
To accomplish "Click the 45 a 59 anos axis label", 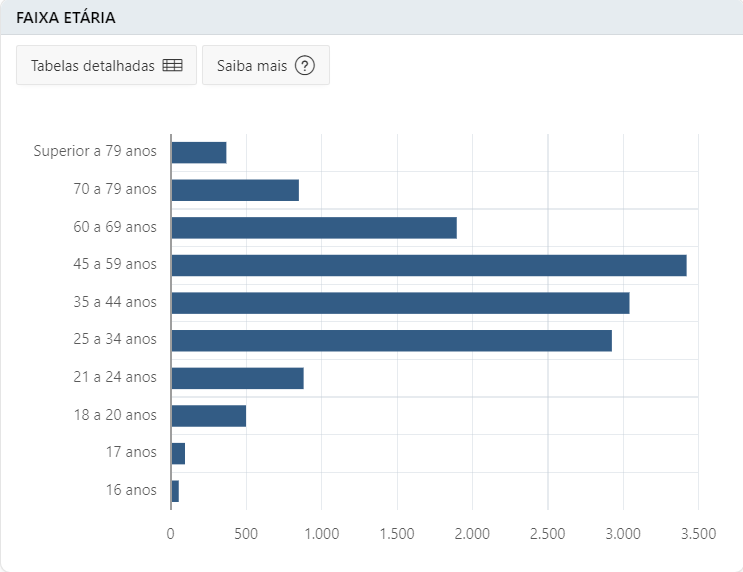I will pos(115,264).
